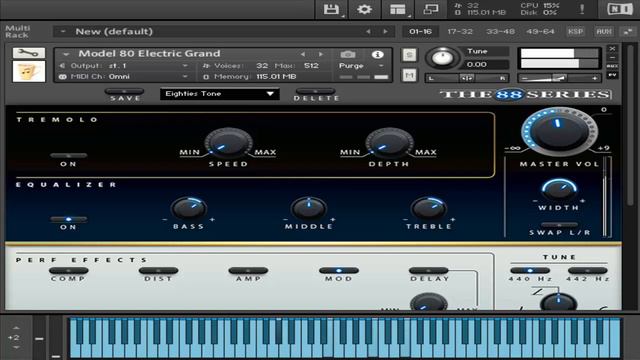Go to next multi rack preset
Viewport: 640px width, 360px height.
point(385,31)
